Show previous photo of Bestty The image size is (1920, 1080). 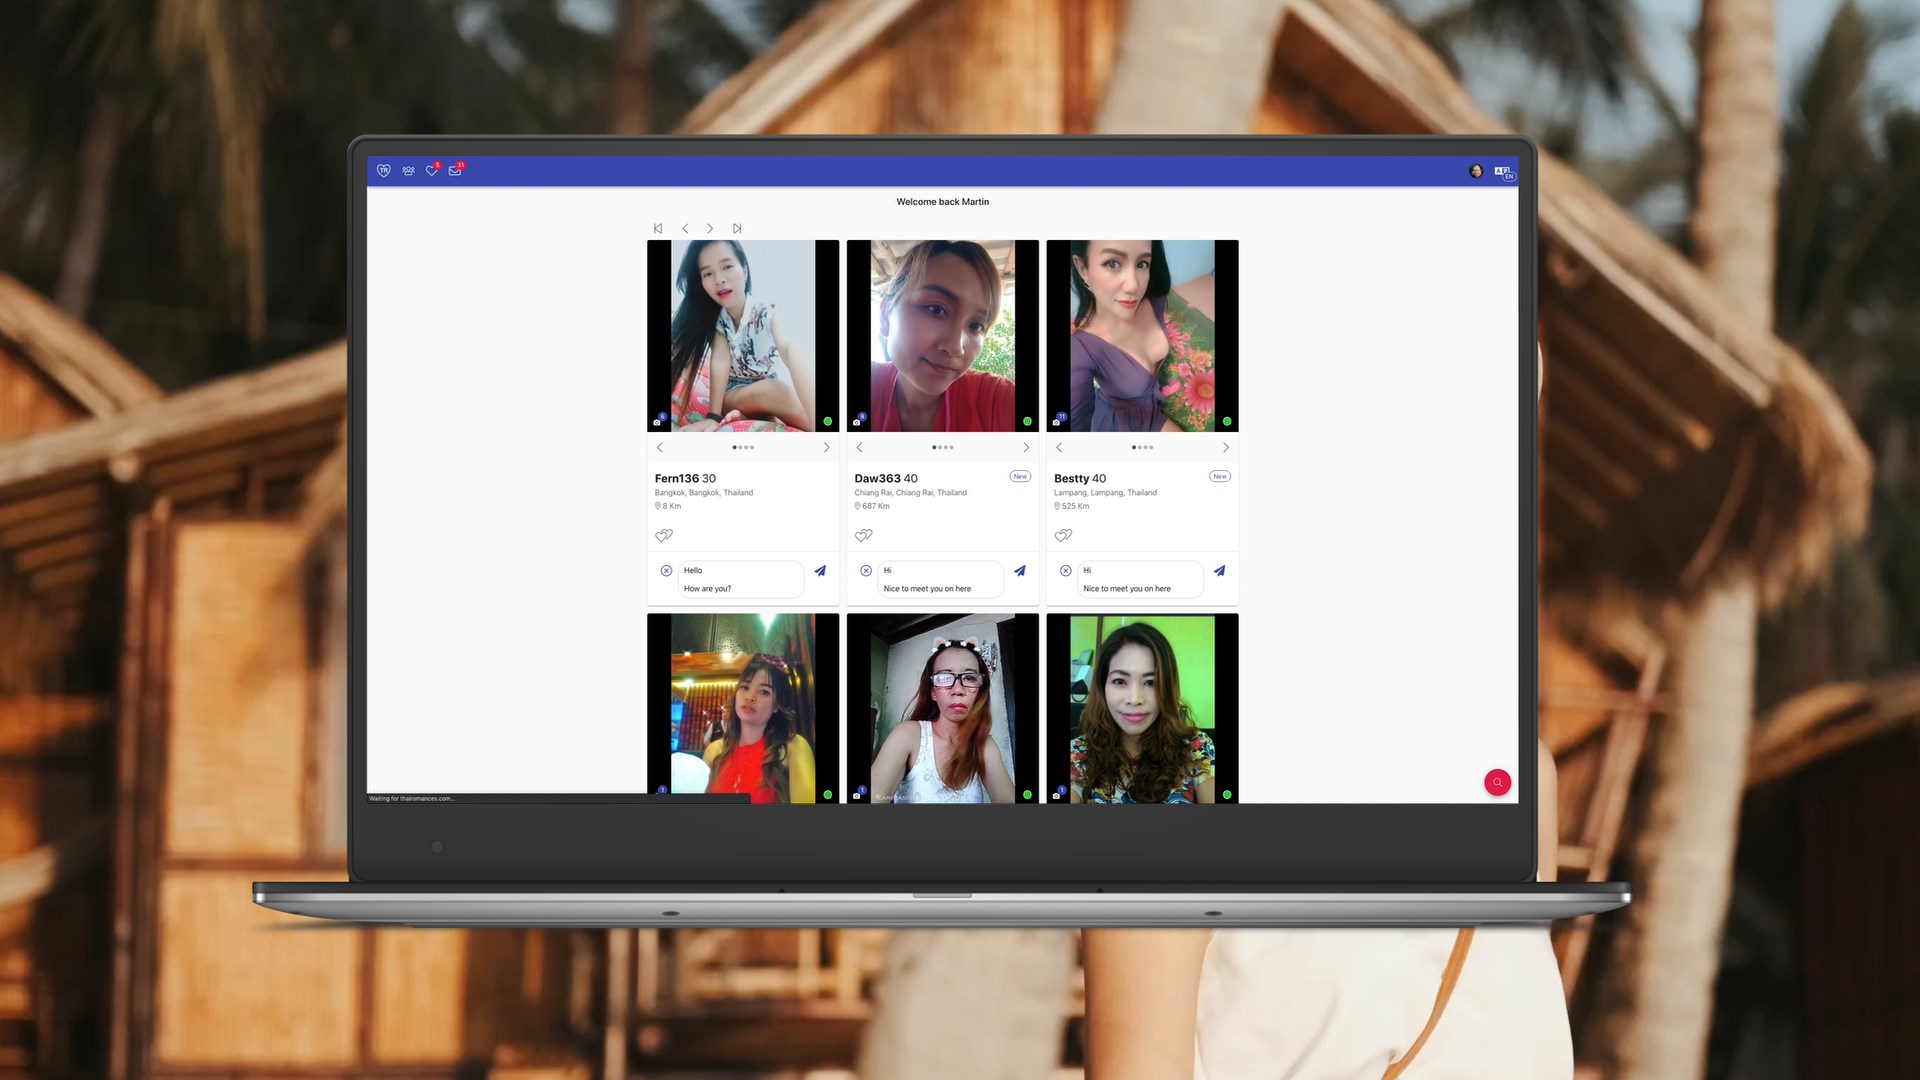(x=1059, y=448)
